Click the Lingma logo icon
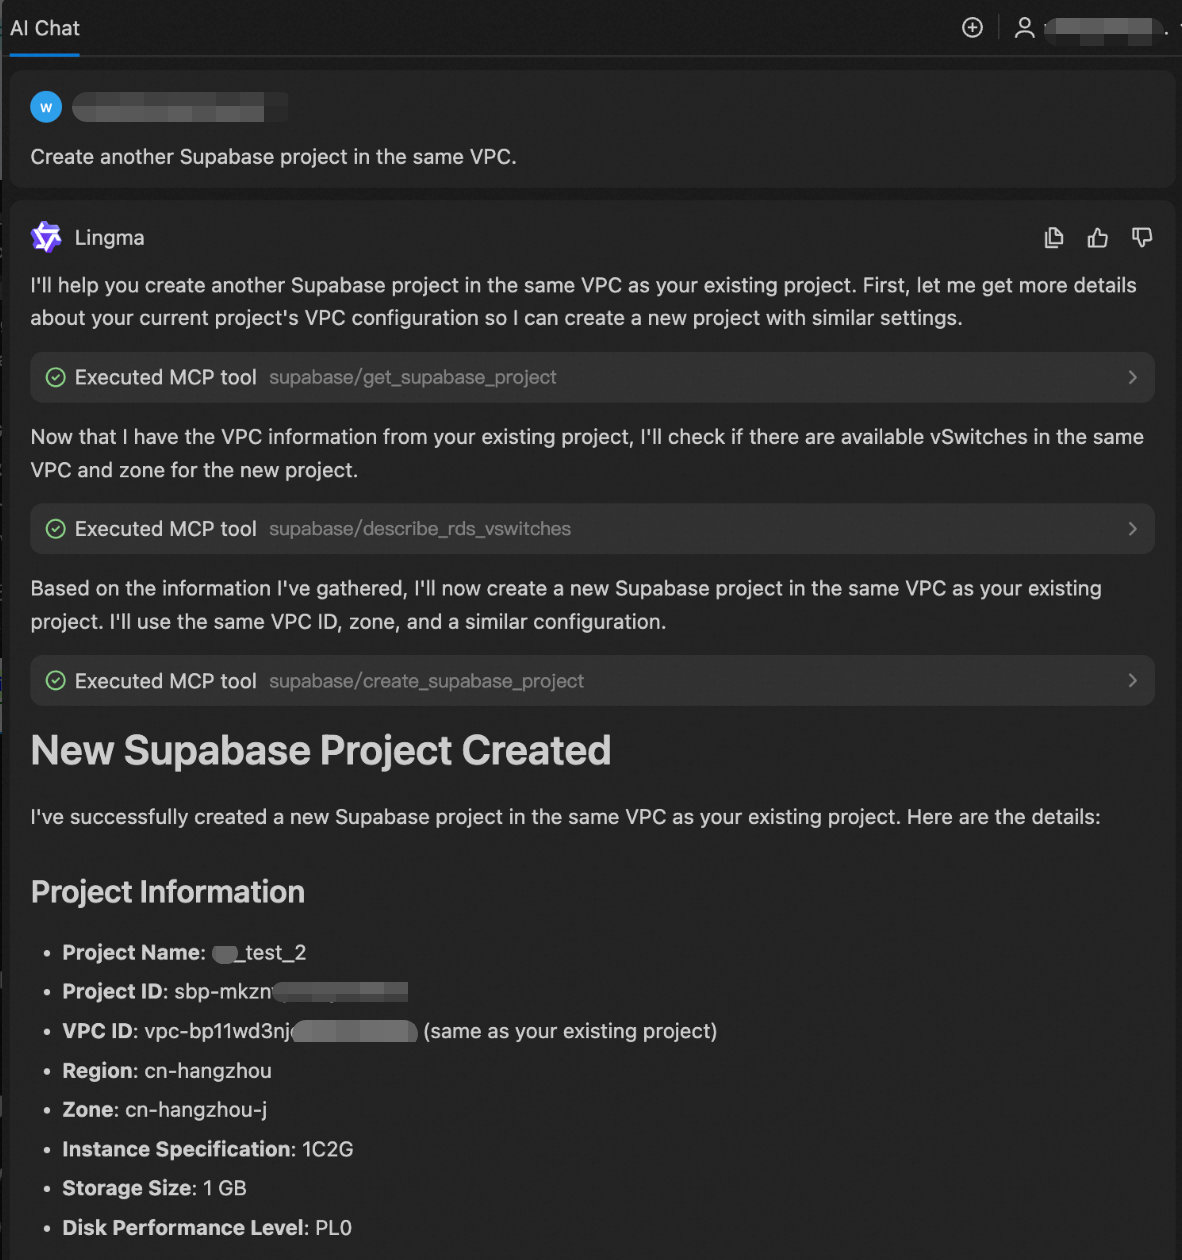The image size is (1182, 1260). click(46, 238)
